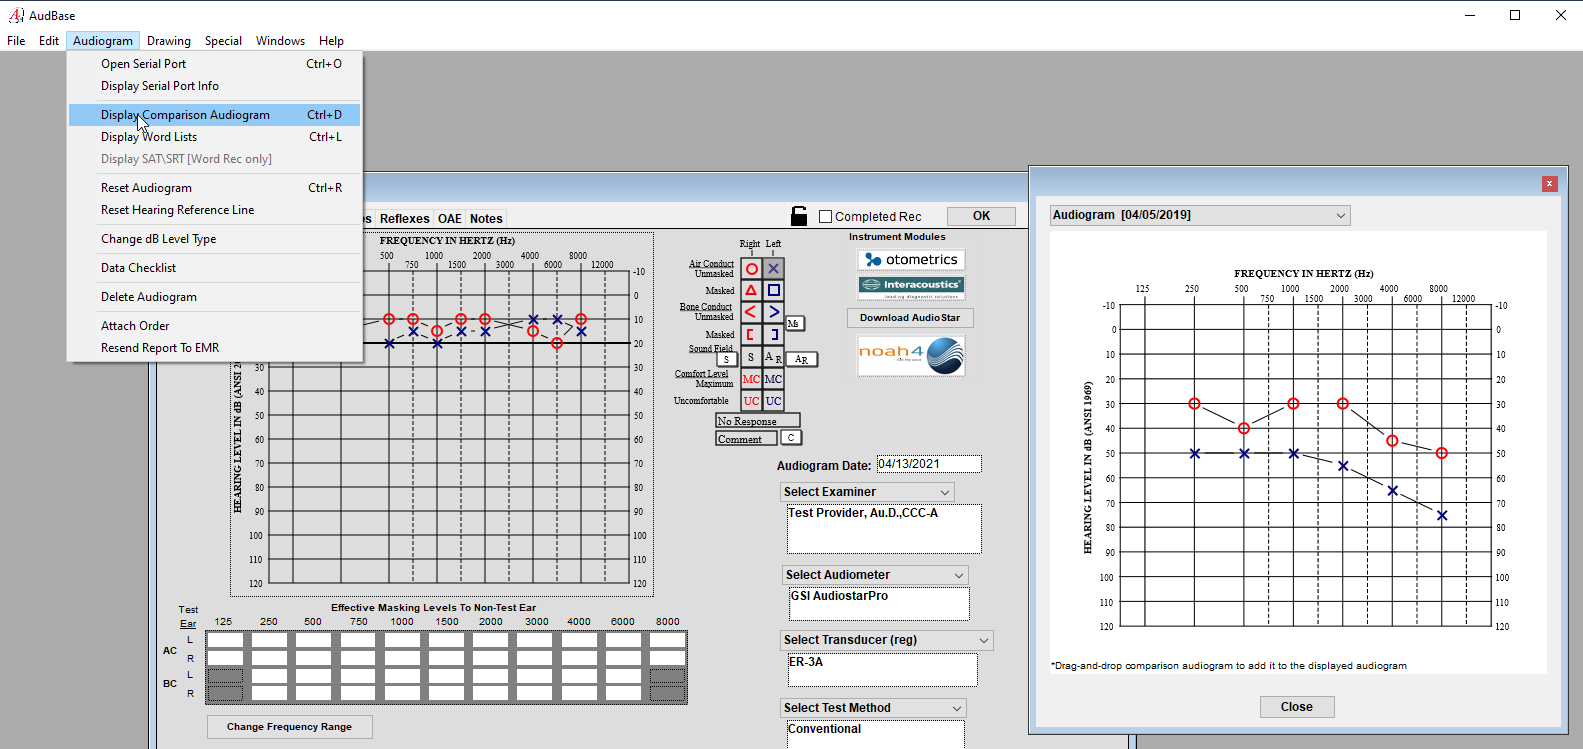1583x749 pixels.
Task: Click AC L masking cell under 125 Hz
Action: pos(225,640)
